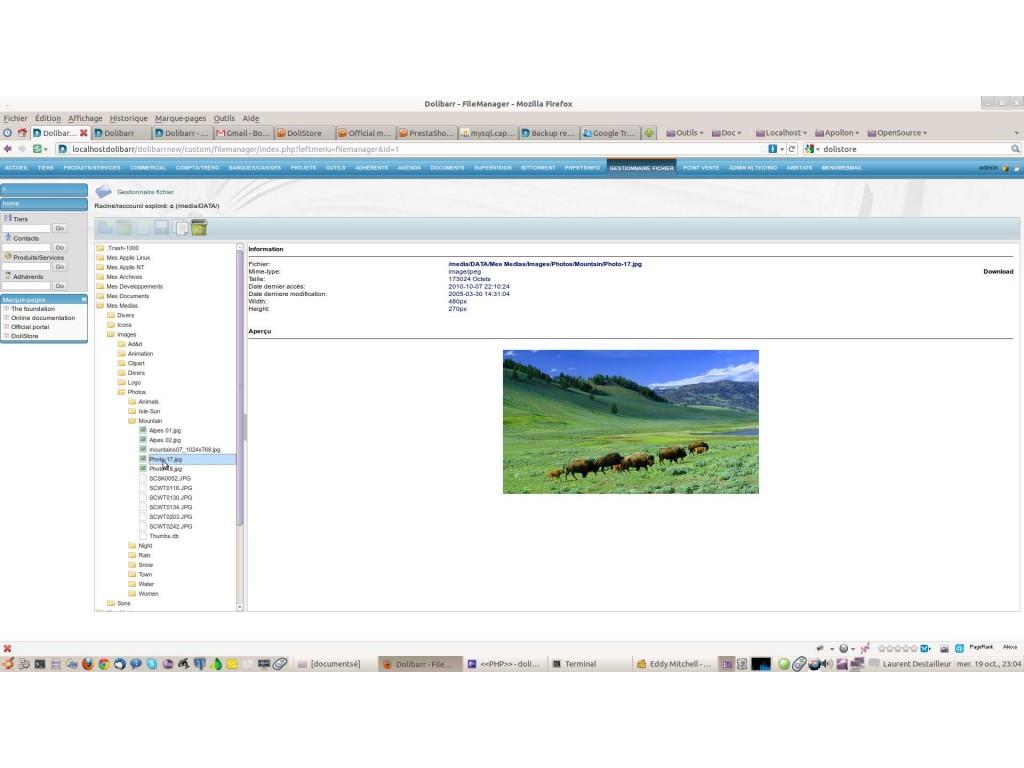Open the Women folder in tree
Image resolution: width=1024 pixels, height=768 pixels.
(148, 594)
